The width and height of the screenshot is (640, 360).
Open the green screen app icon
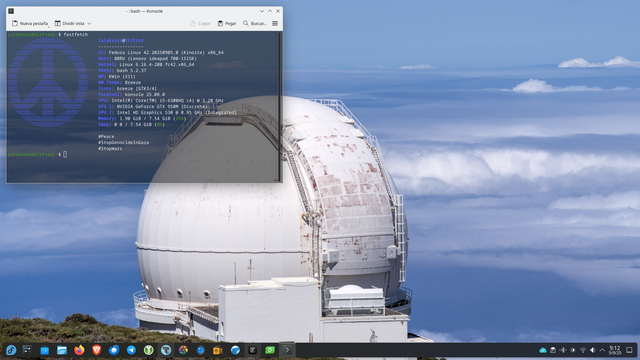point(270,350)
